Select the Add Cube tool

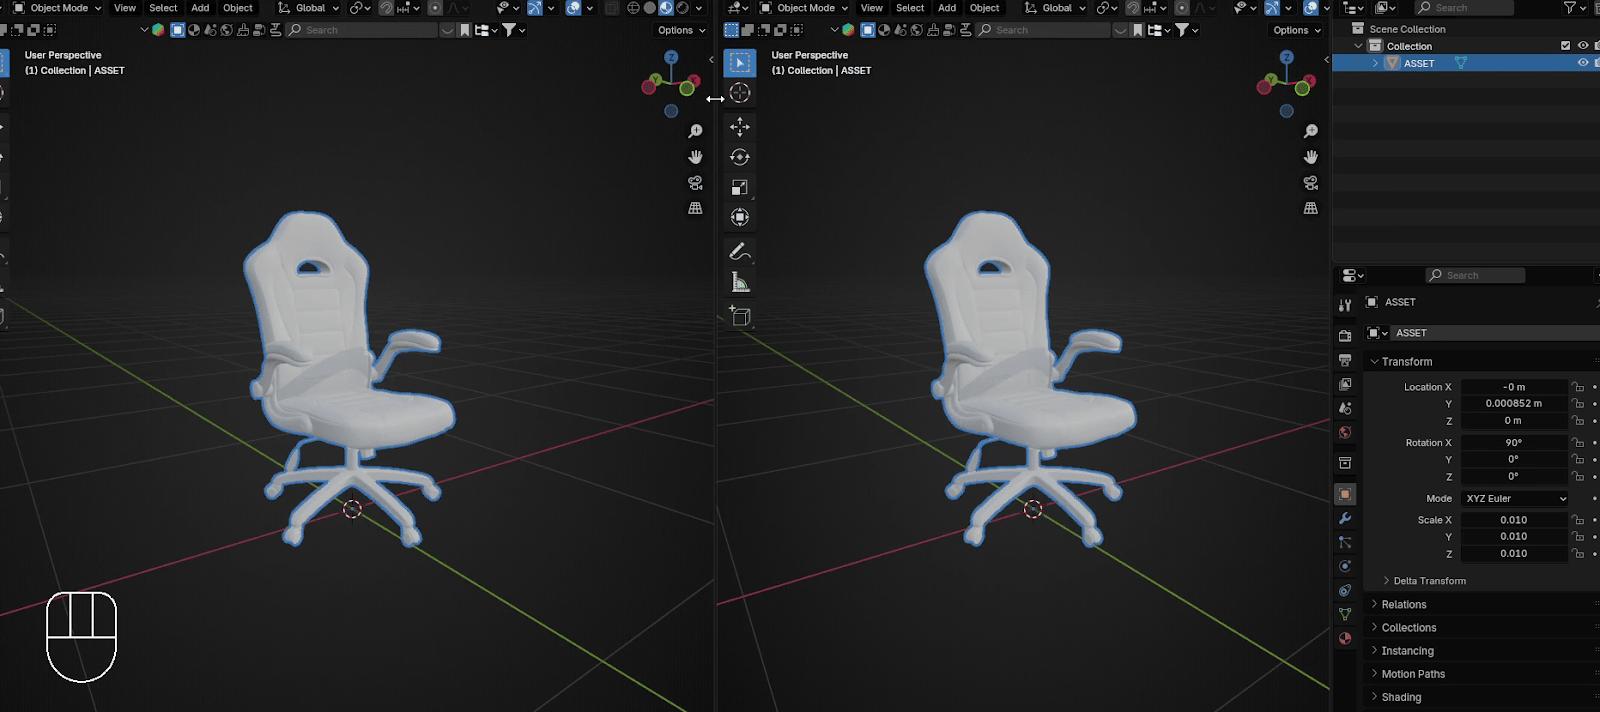coord(740,317)
